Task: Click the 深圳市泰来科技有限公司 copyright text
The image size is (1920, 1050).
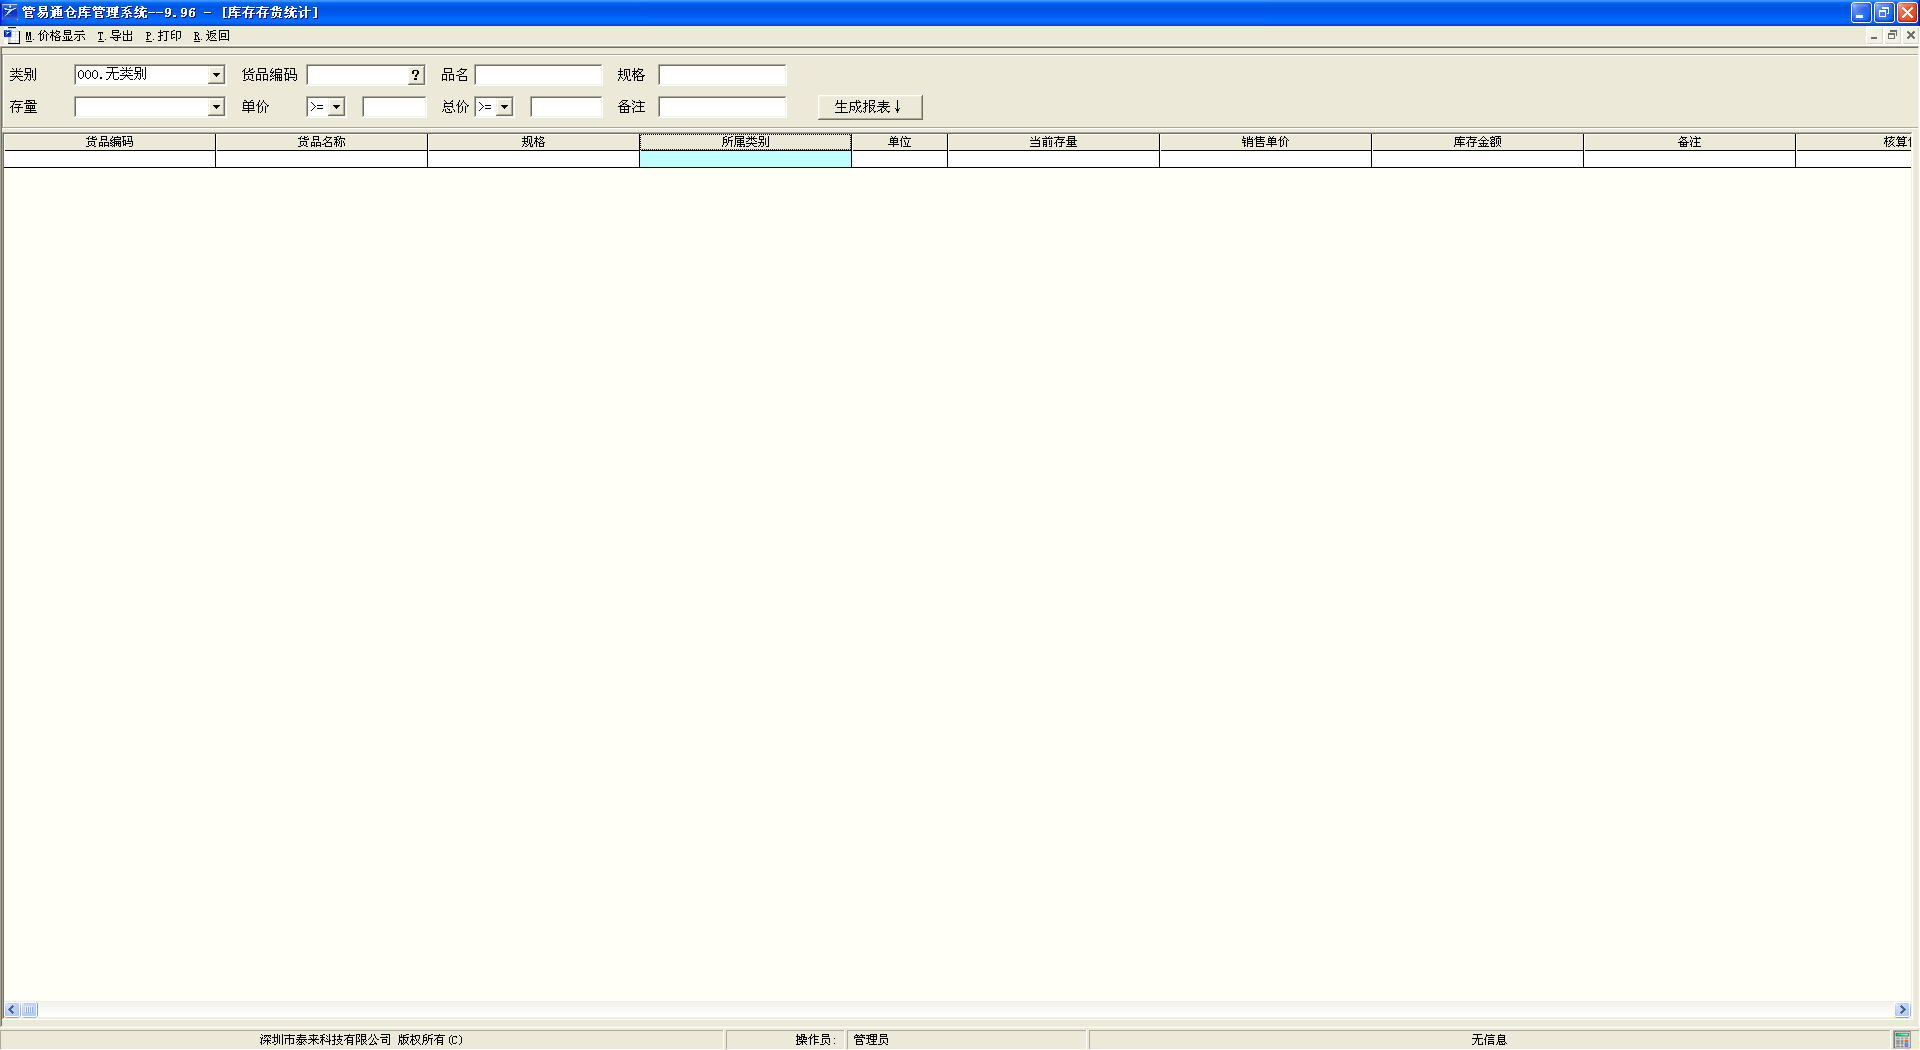Action: coord(361,1040)
